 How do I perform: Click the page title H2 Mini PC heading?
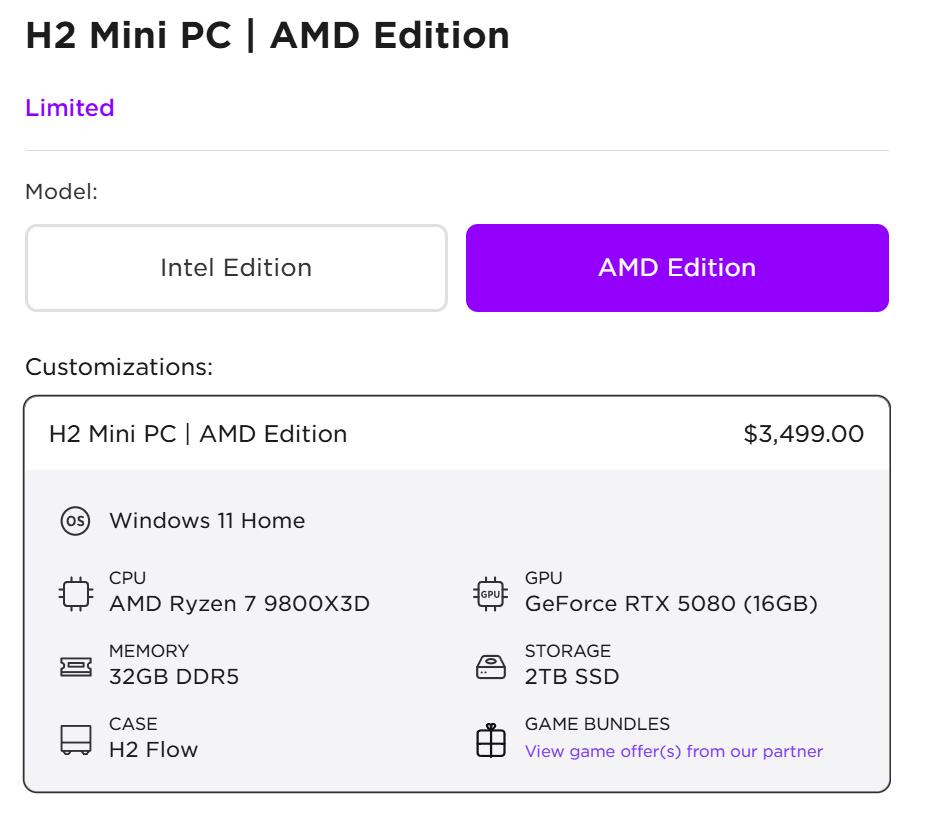pos(267,36)
